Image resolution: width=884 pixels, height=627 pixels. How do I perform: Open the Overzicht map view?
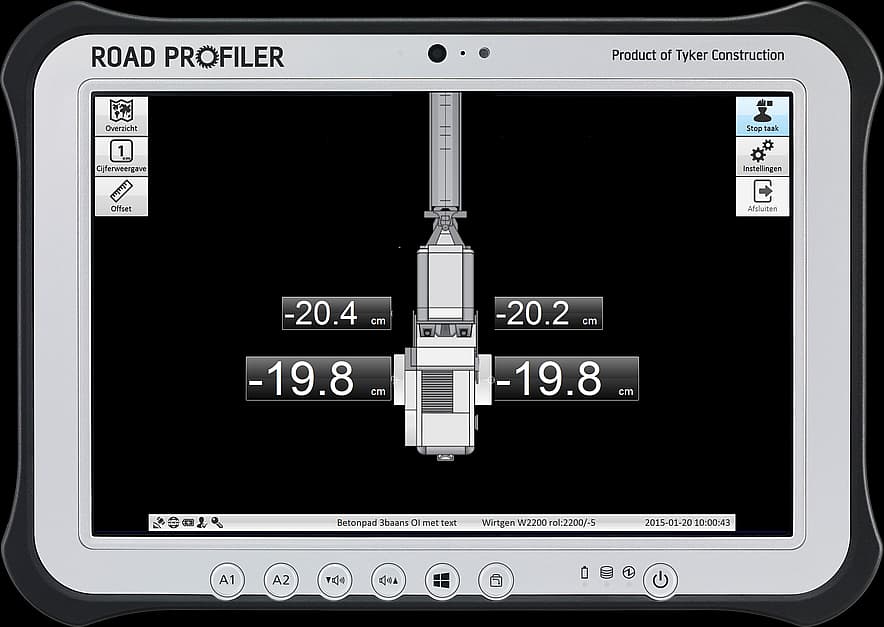[121, 116]
